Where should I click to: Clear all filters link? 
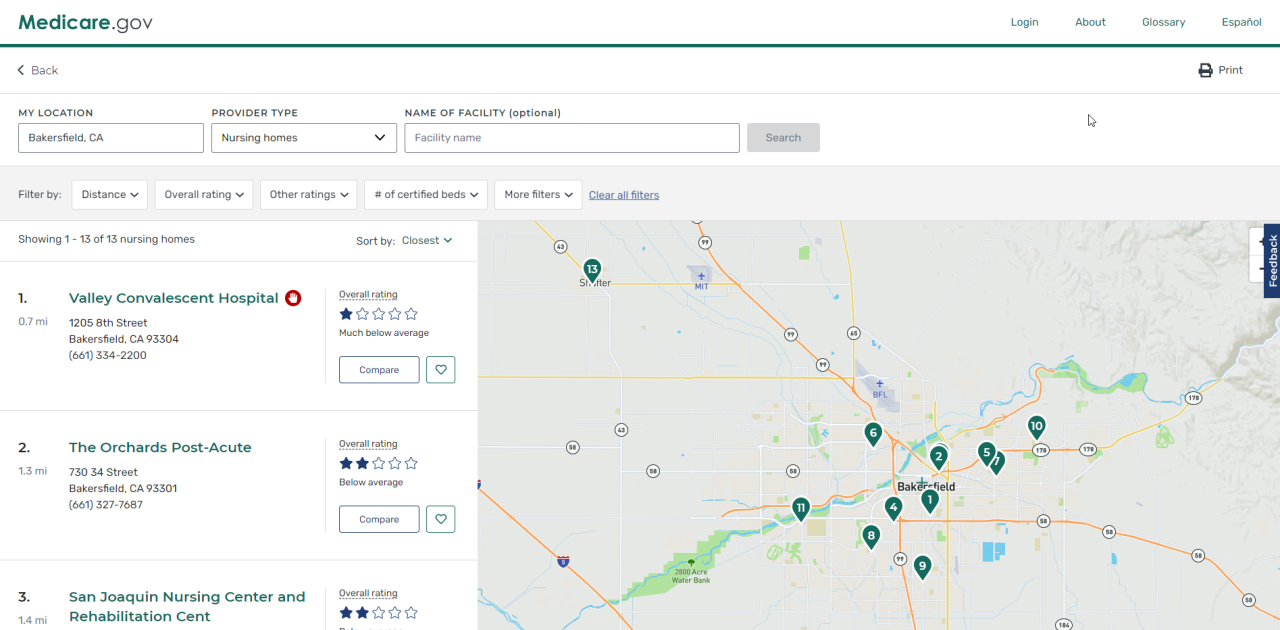pos(624,195)
